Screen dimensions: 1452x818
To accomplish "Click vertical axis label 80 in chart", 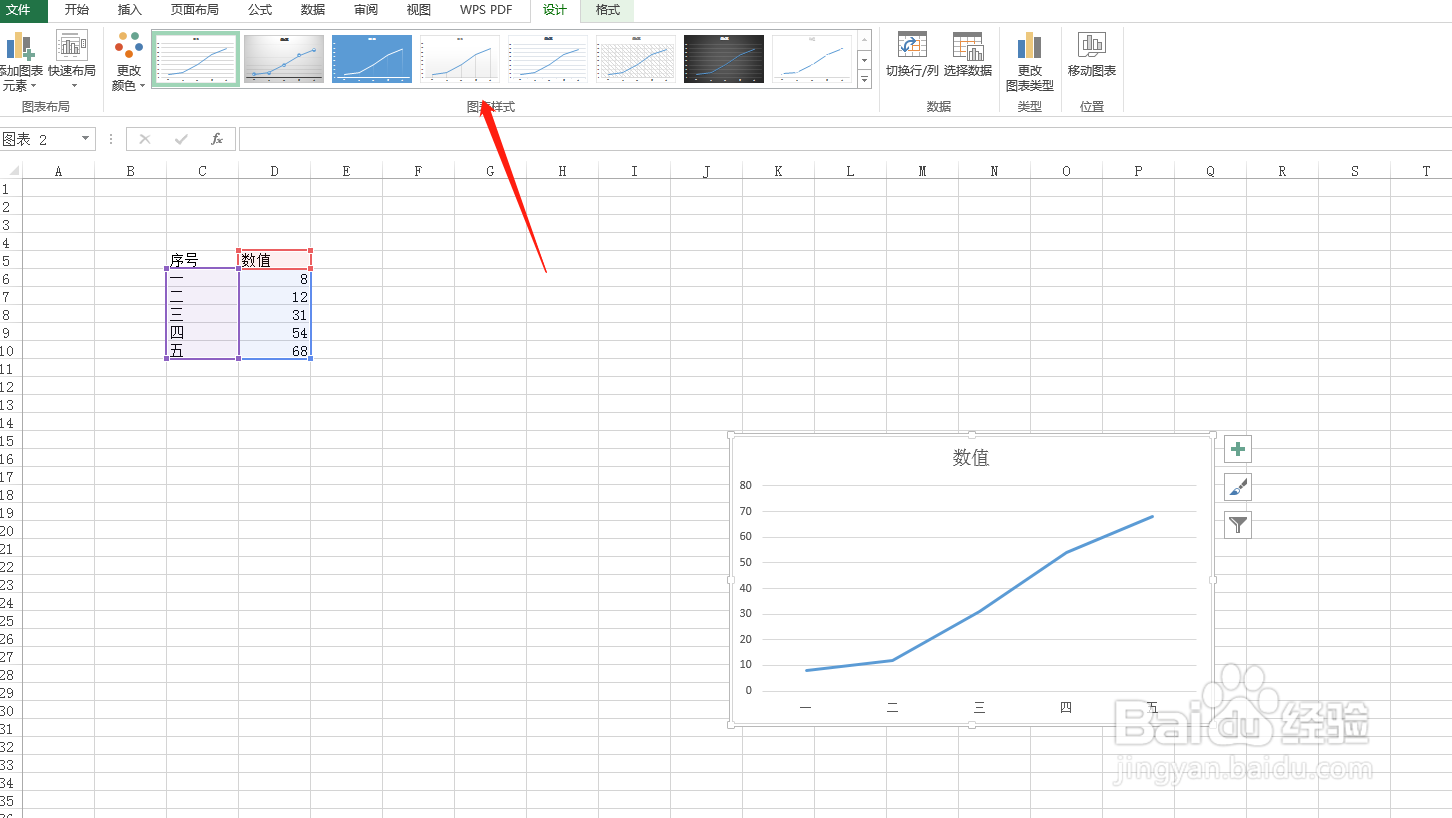I will 745,486.
